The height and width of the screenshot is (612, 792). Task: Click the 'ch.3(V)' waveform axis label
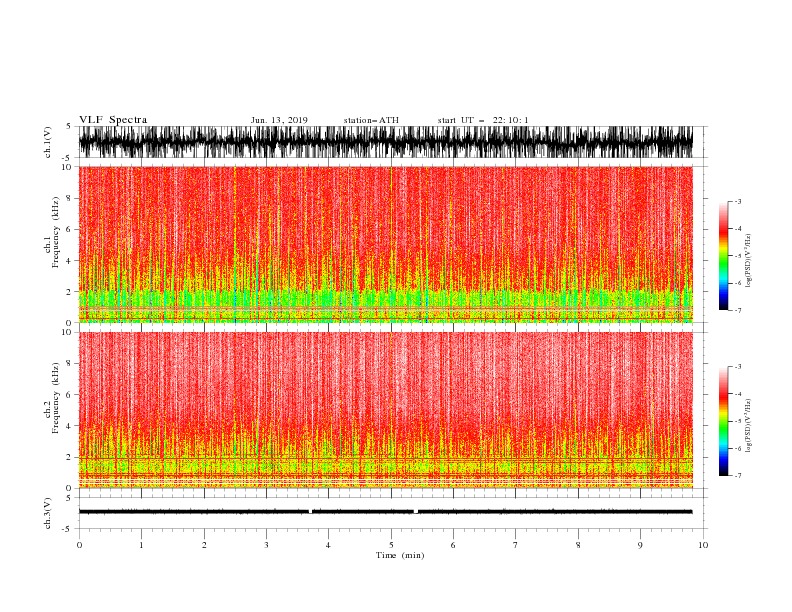48,513
